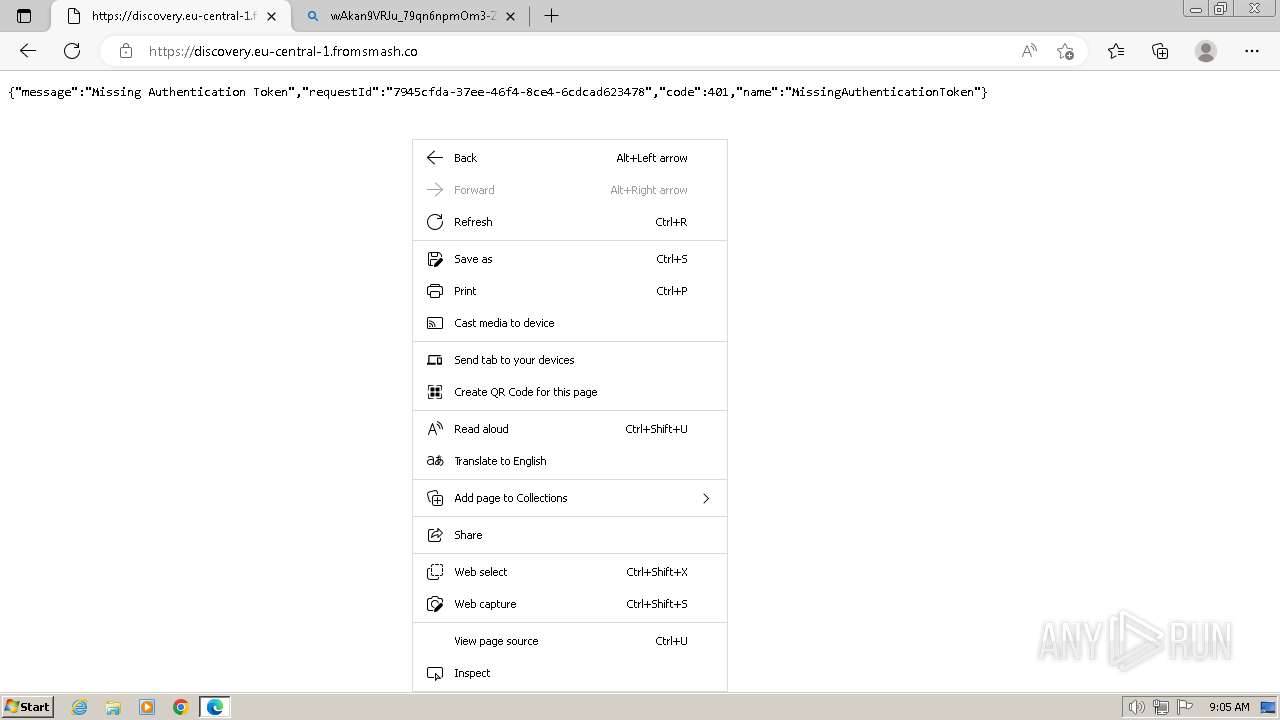Open a new tab with plus icon

[551, 16]
